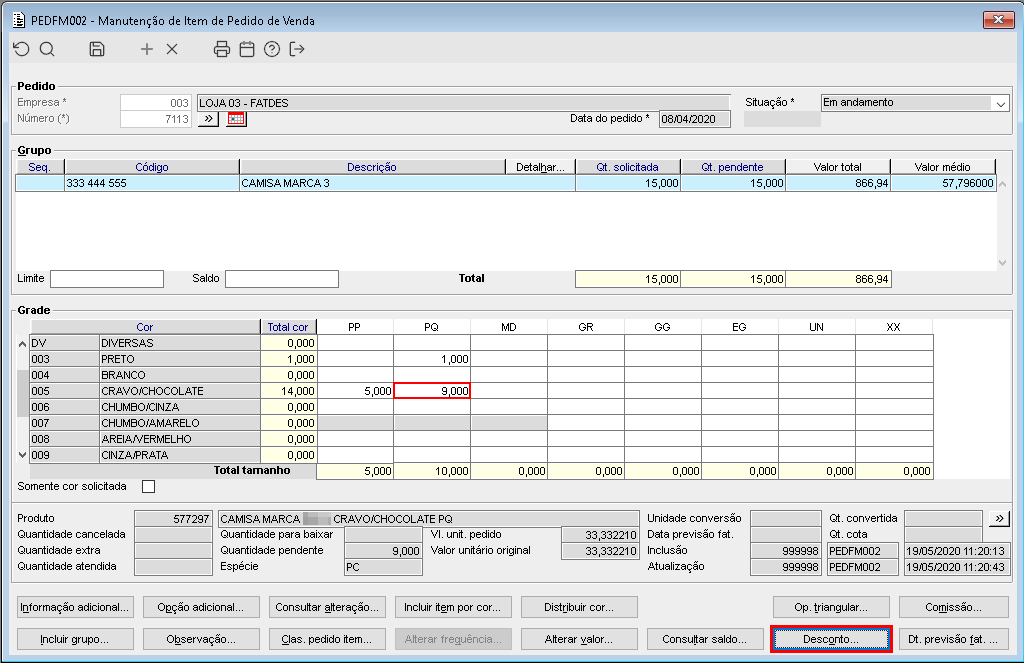
Task: Click the Empresa input field
Action: click(x=155, y=103)
